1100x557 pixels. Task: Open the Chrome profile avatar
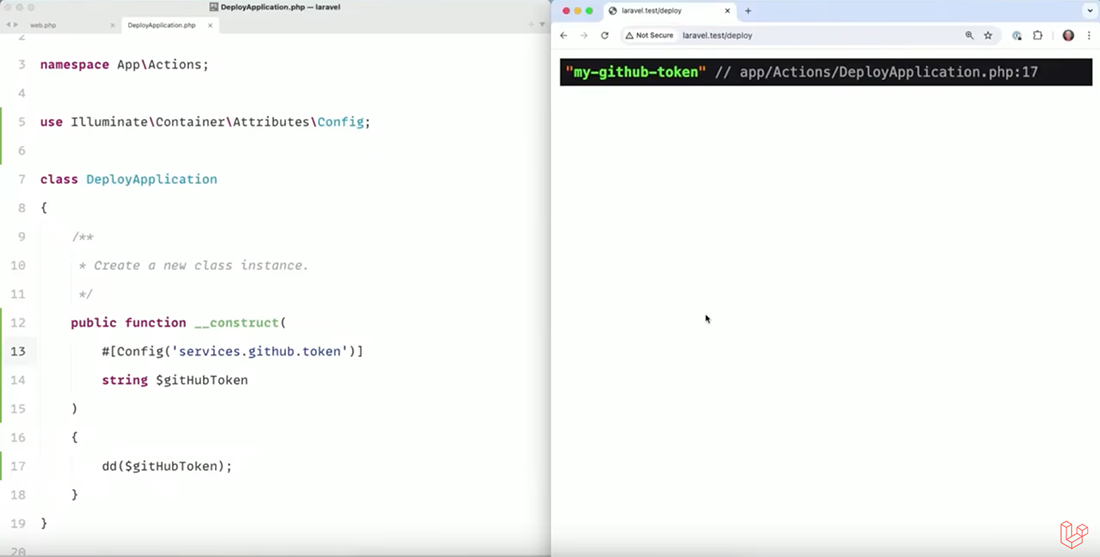tap(1068, 35)
